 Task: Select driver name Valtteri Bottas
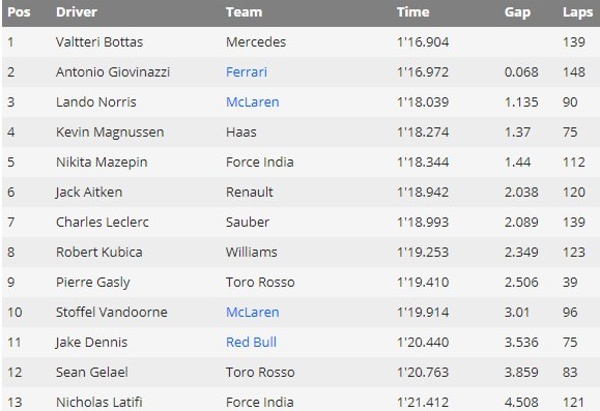point(98,42)
